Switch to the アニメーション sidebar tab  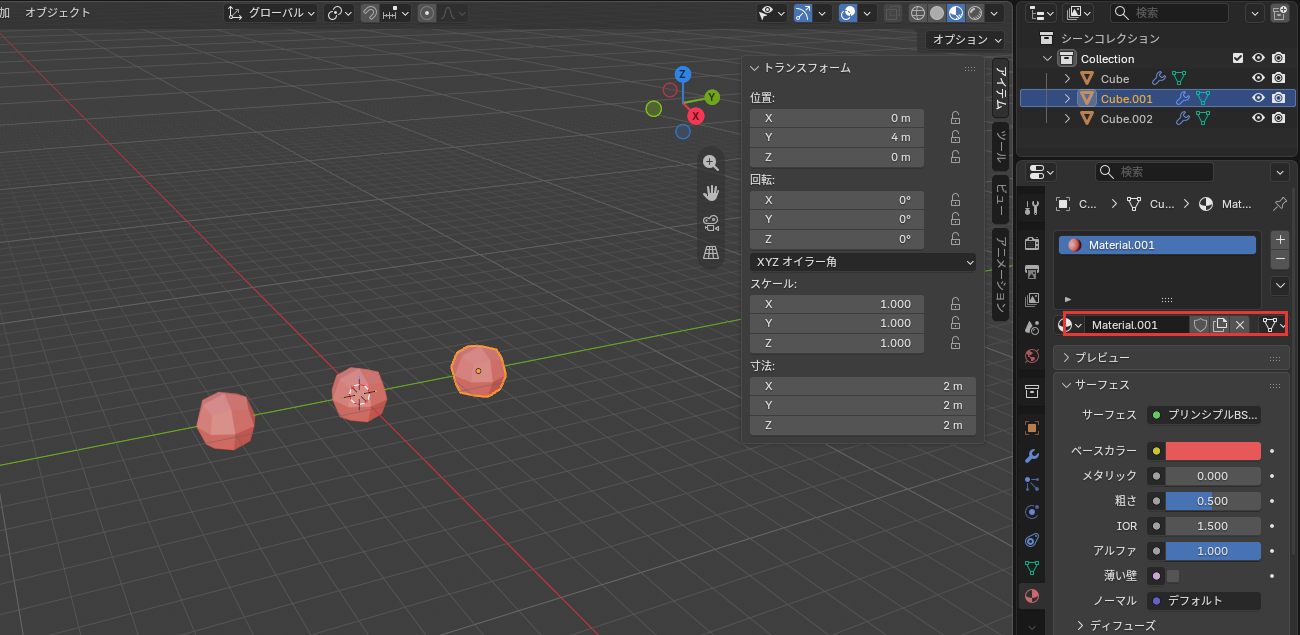[x=1001, y=274]
